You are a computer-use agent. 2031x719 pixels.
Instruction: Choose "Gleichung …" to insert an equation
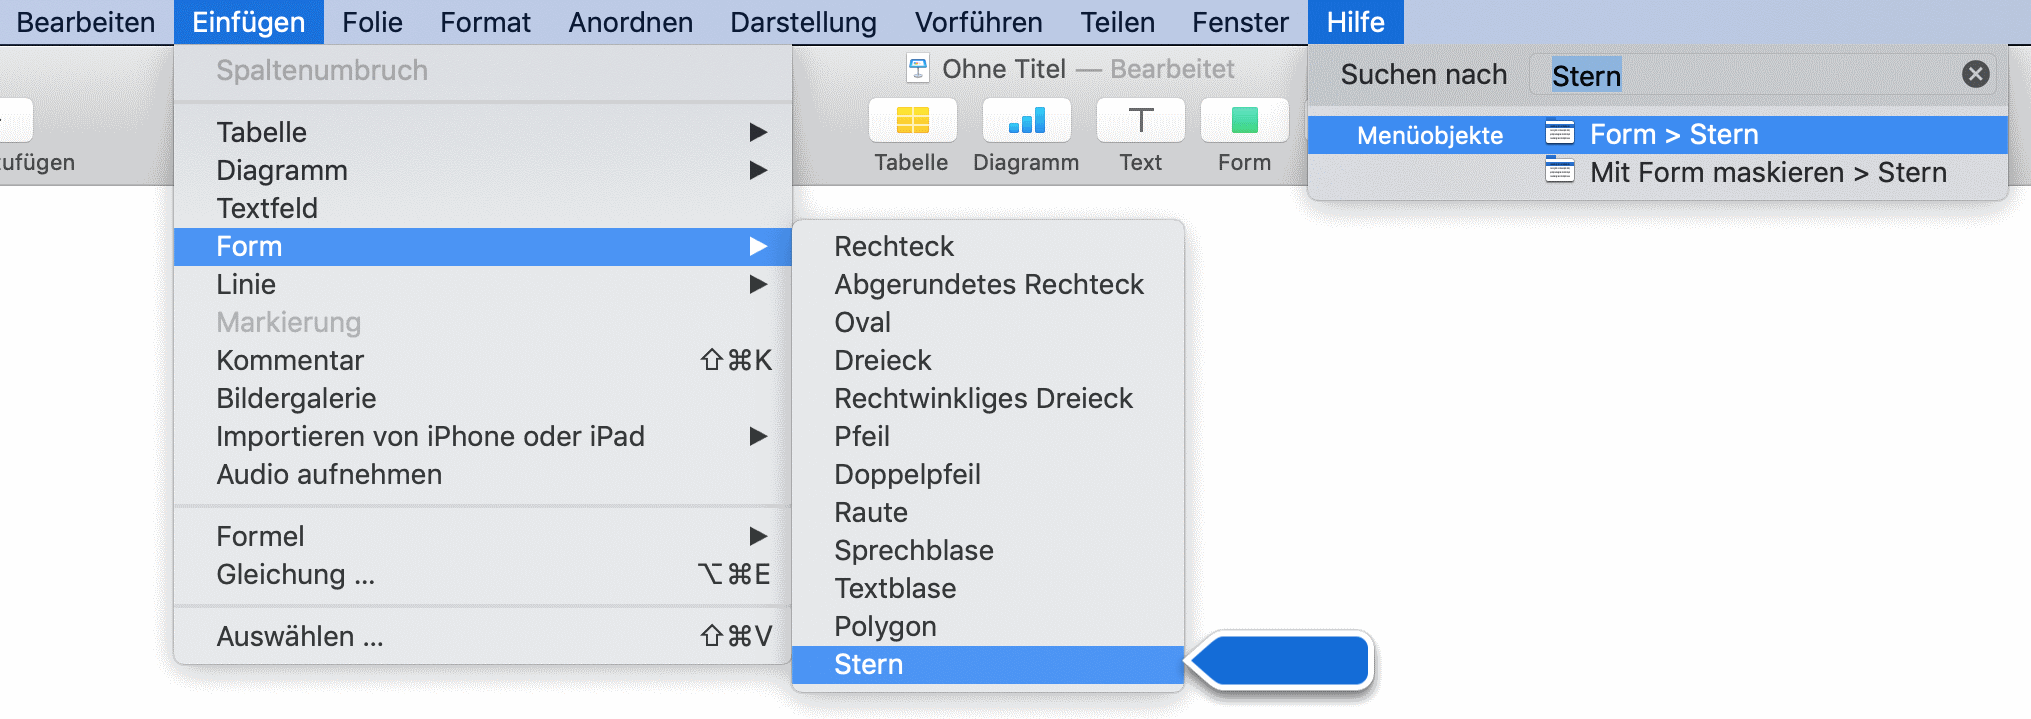(294, 574)
